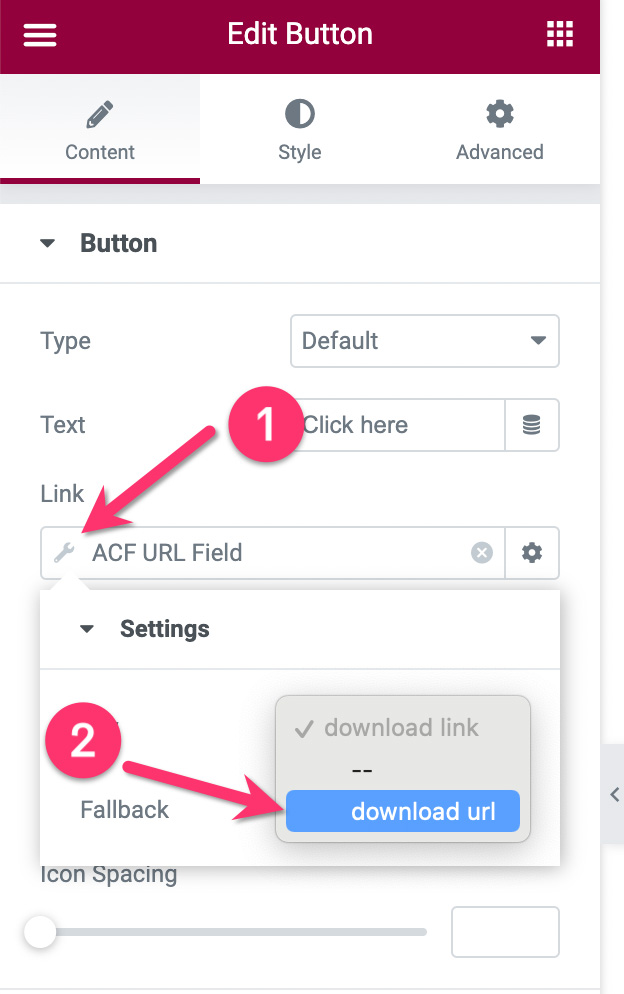Click the Text field showing Click here
The height and width of the screenshot is (994, 624).
pos(400,425)
